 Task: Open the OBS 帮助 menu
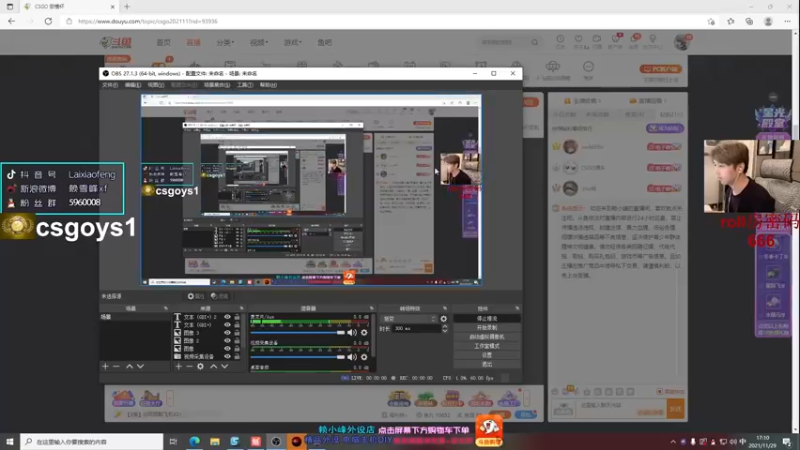268,85
